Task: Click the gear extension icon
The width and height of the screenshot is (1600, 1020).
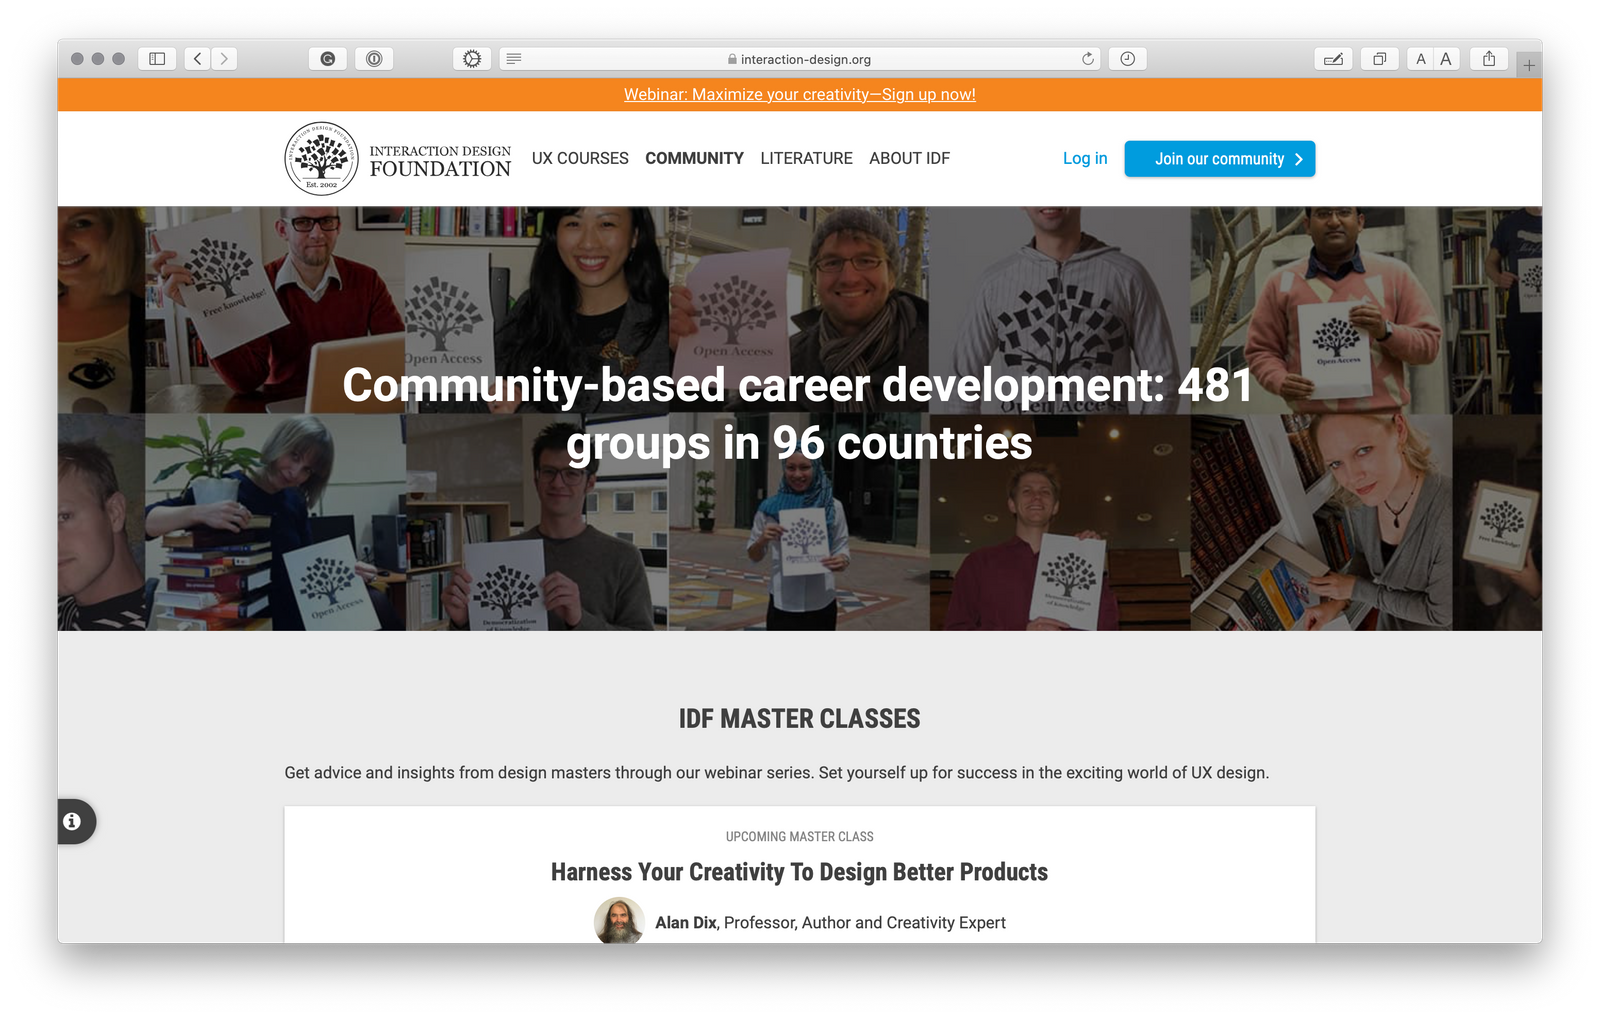Action: (472, 59)
